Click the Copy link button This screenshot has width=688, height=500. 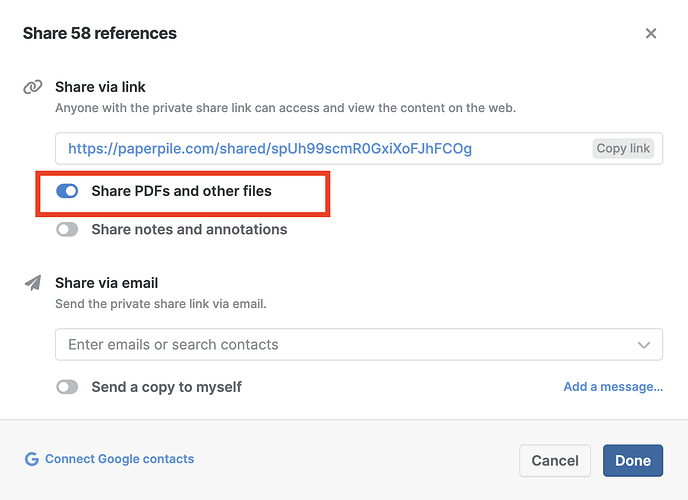click(x=623, y=148)
